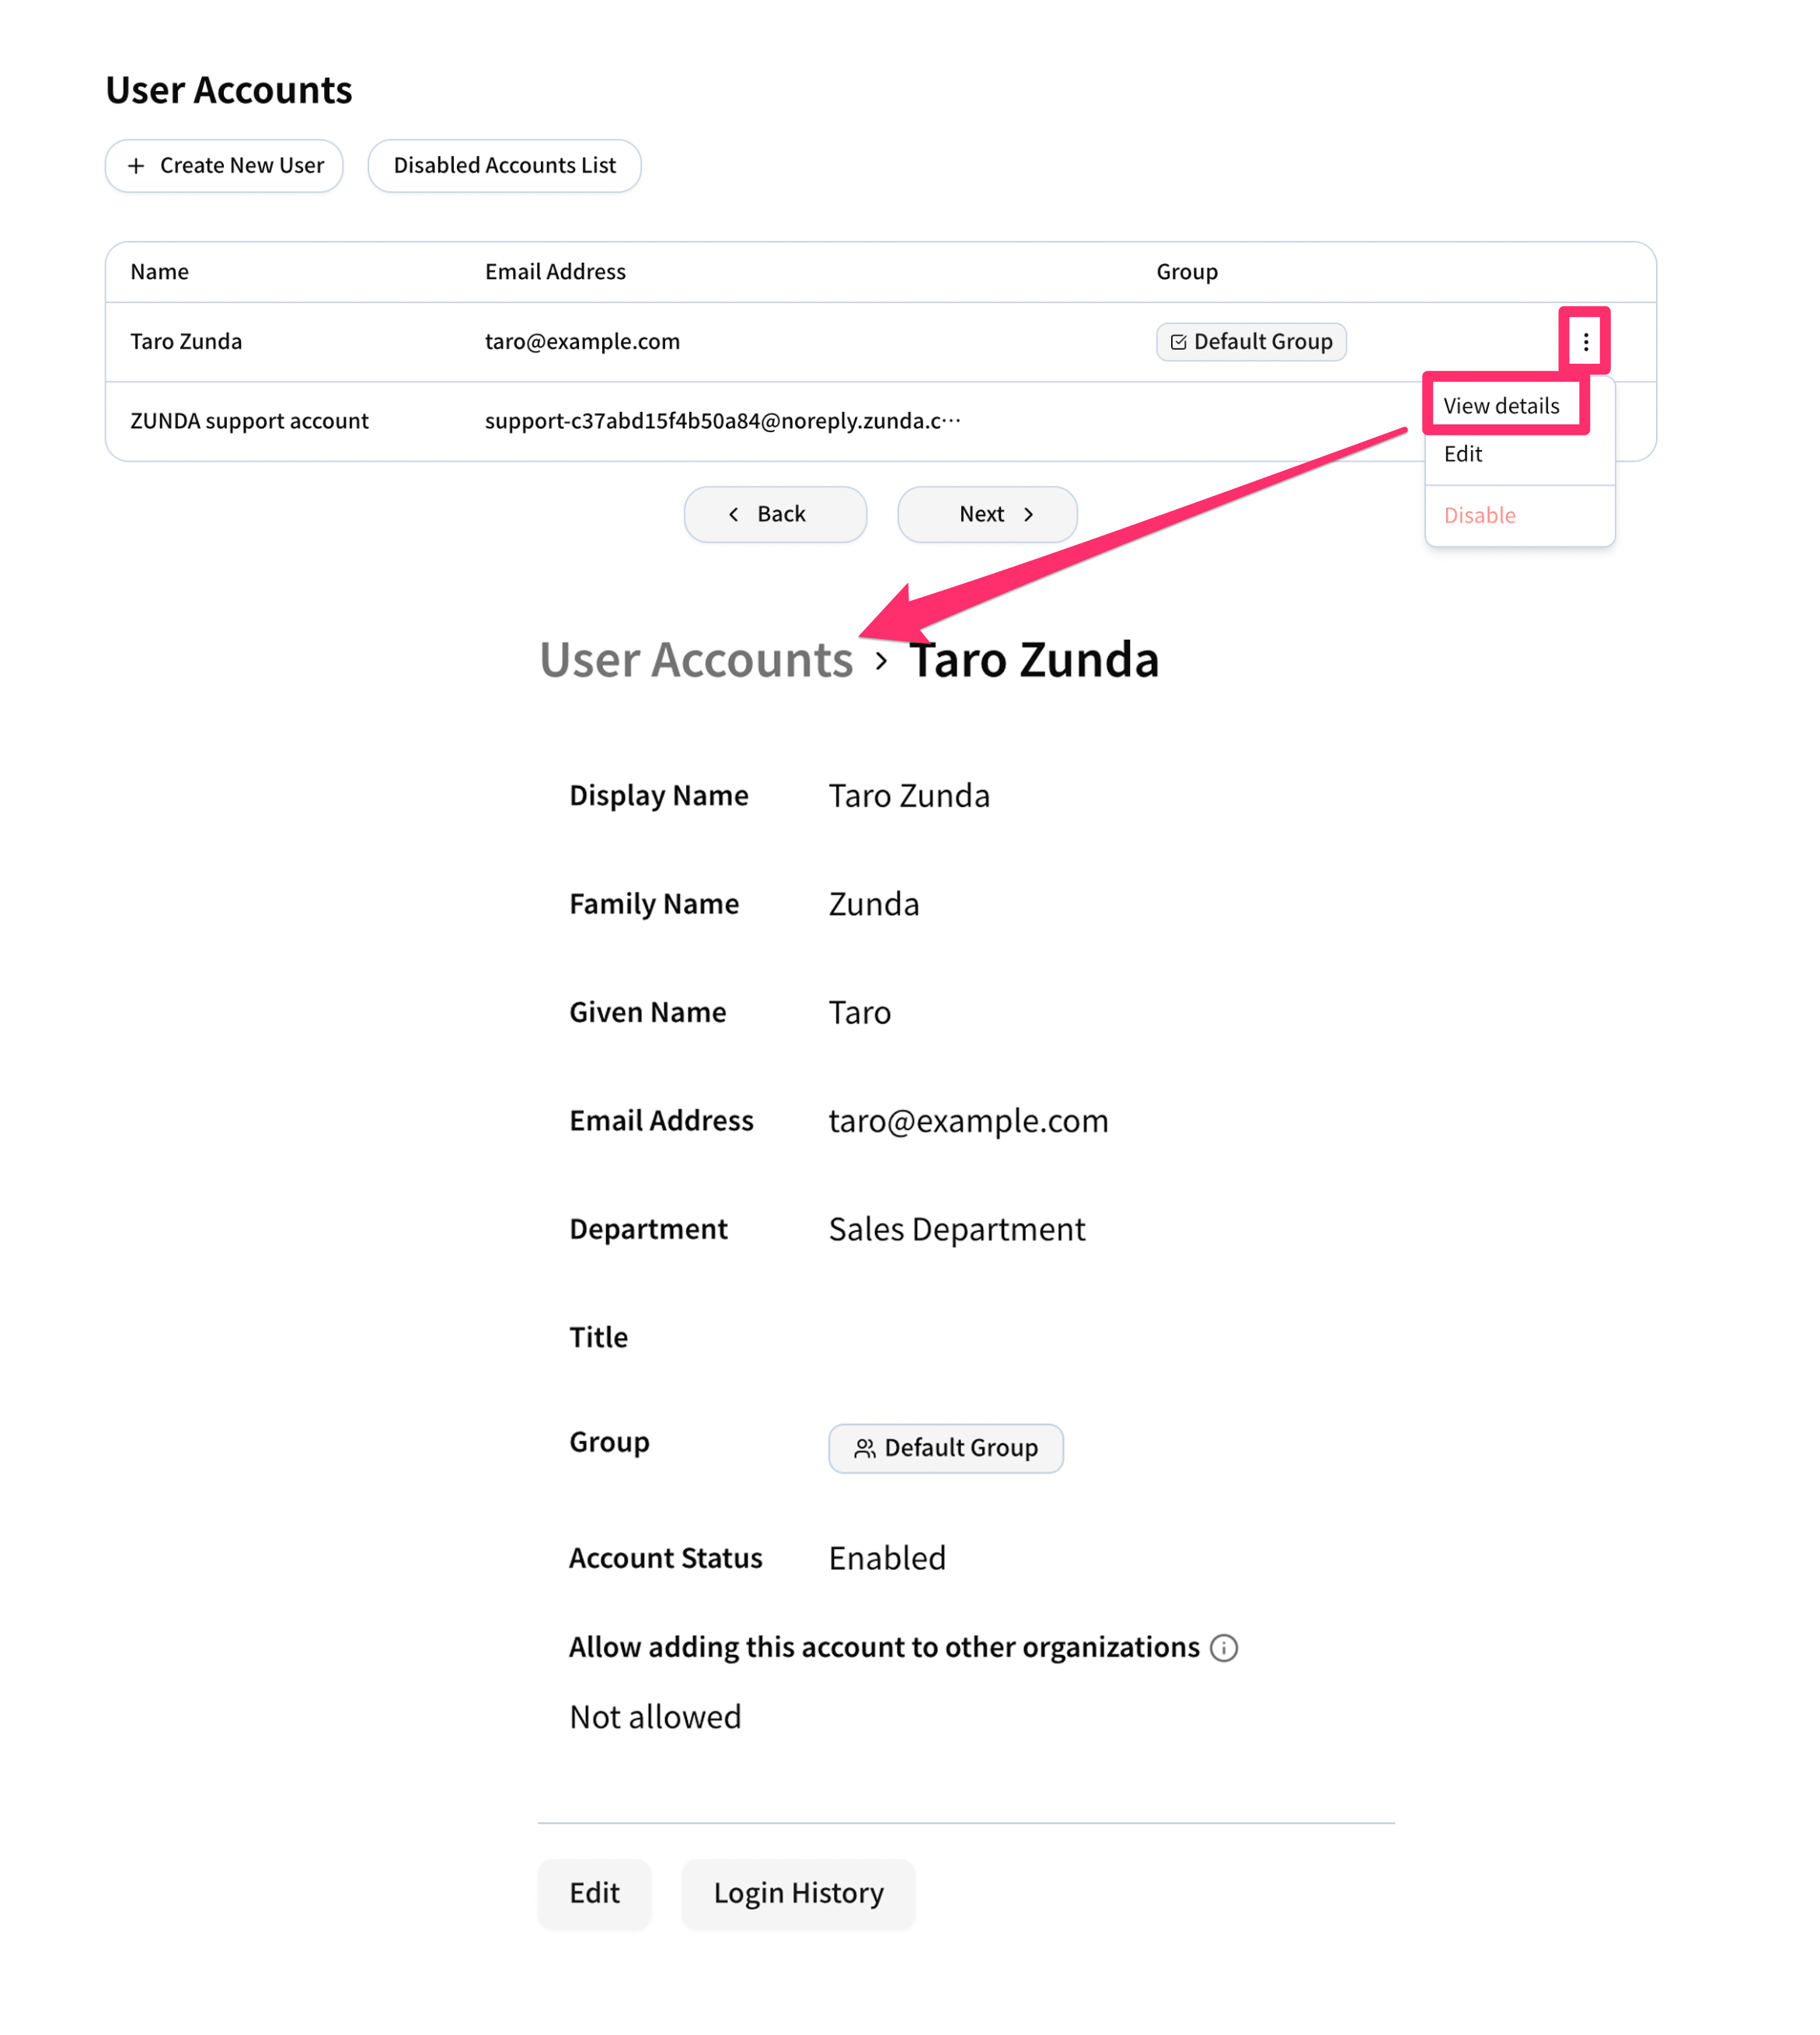The image size is (1820, 2035).
Task: Open Login History for Taro Zunda
Action: tap(798, 1893)
